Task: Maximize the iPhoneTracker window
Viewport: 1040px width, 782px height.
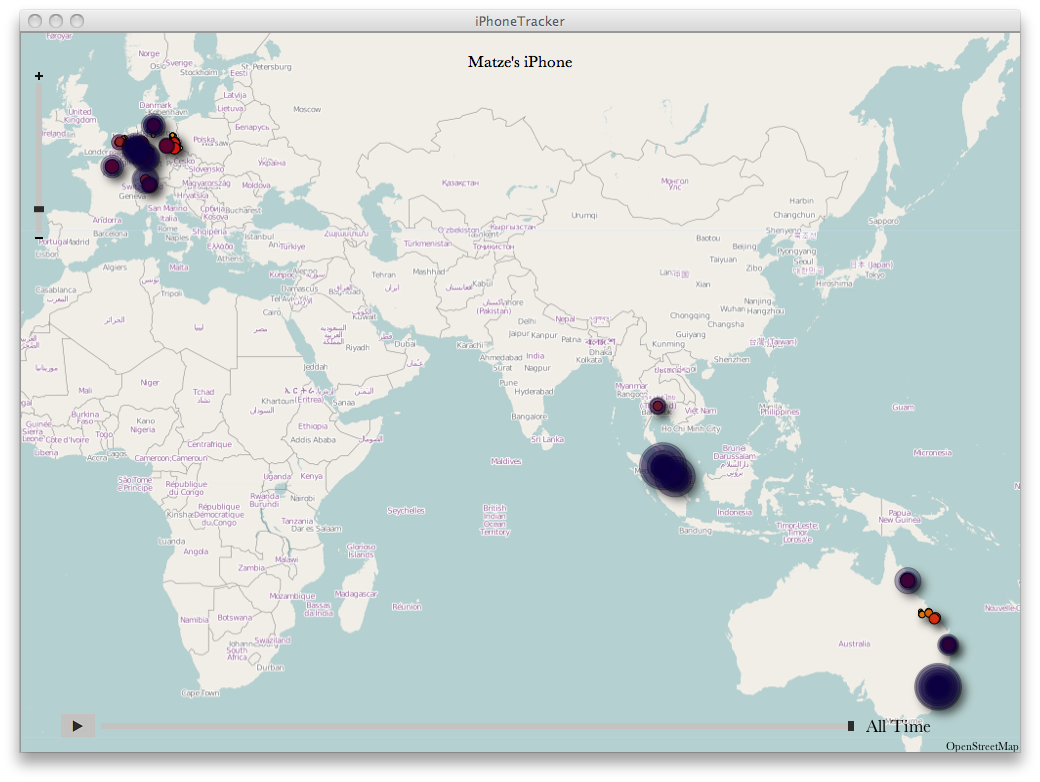Action: click(77, 21)
